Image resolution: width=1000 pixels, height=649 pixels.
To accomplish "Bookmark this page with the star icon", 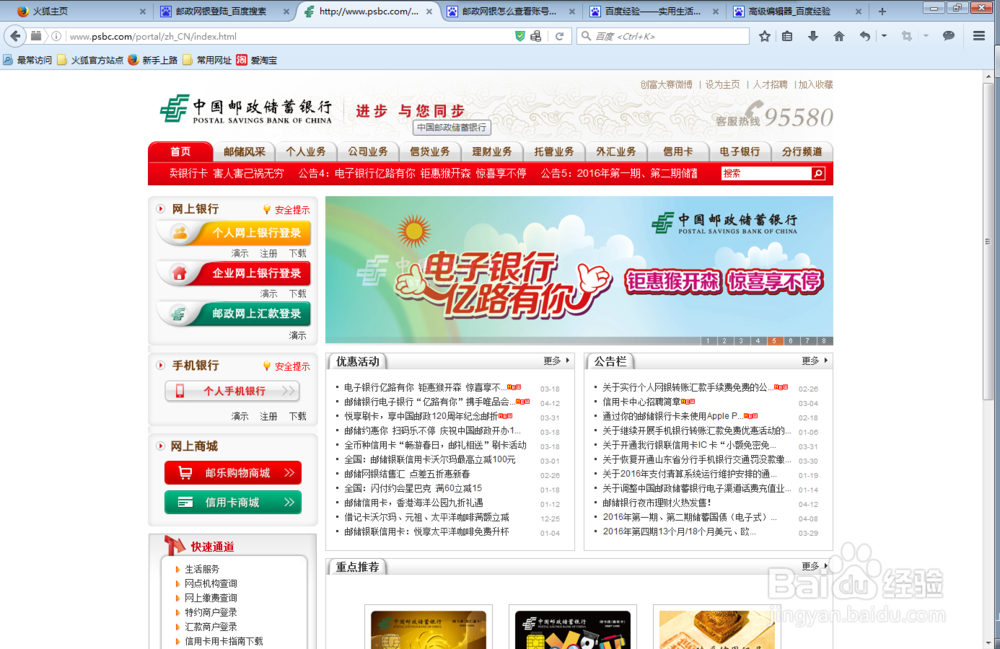I will 765,36.
